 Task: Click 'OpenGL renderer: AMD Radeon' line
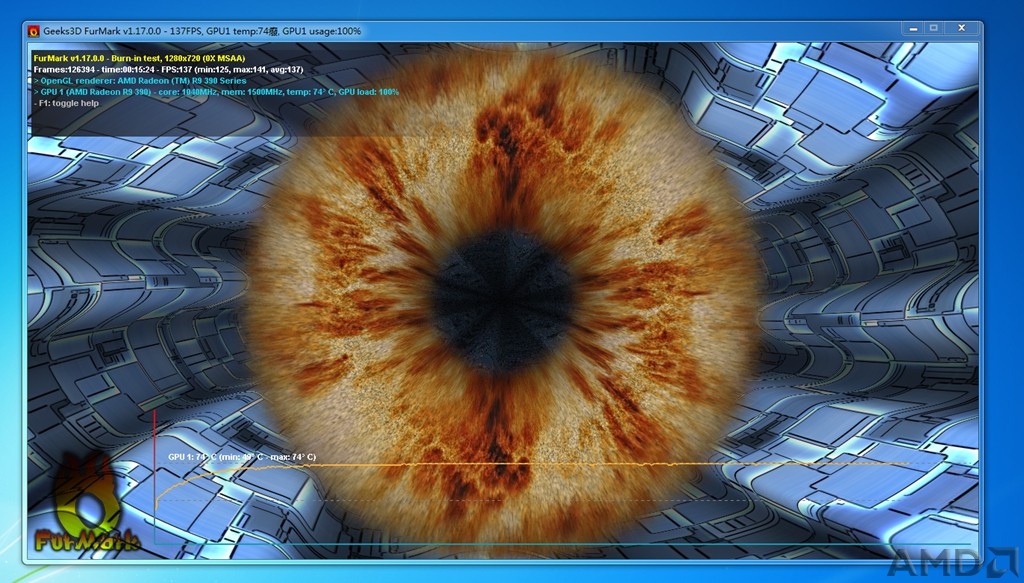[x=140, y=80]
